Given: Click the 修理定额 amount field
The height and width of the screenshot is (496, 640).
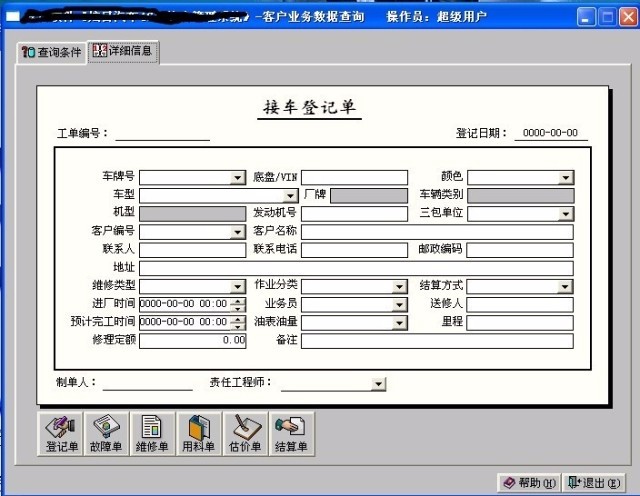Looking at the screenshot, I should point(193,340).
